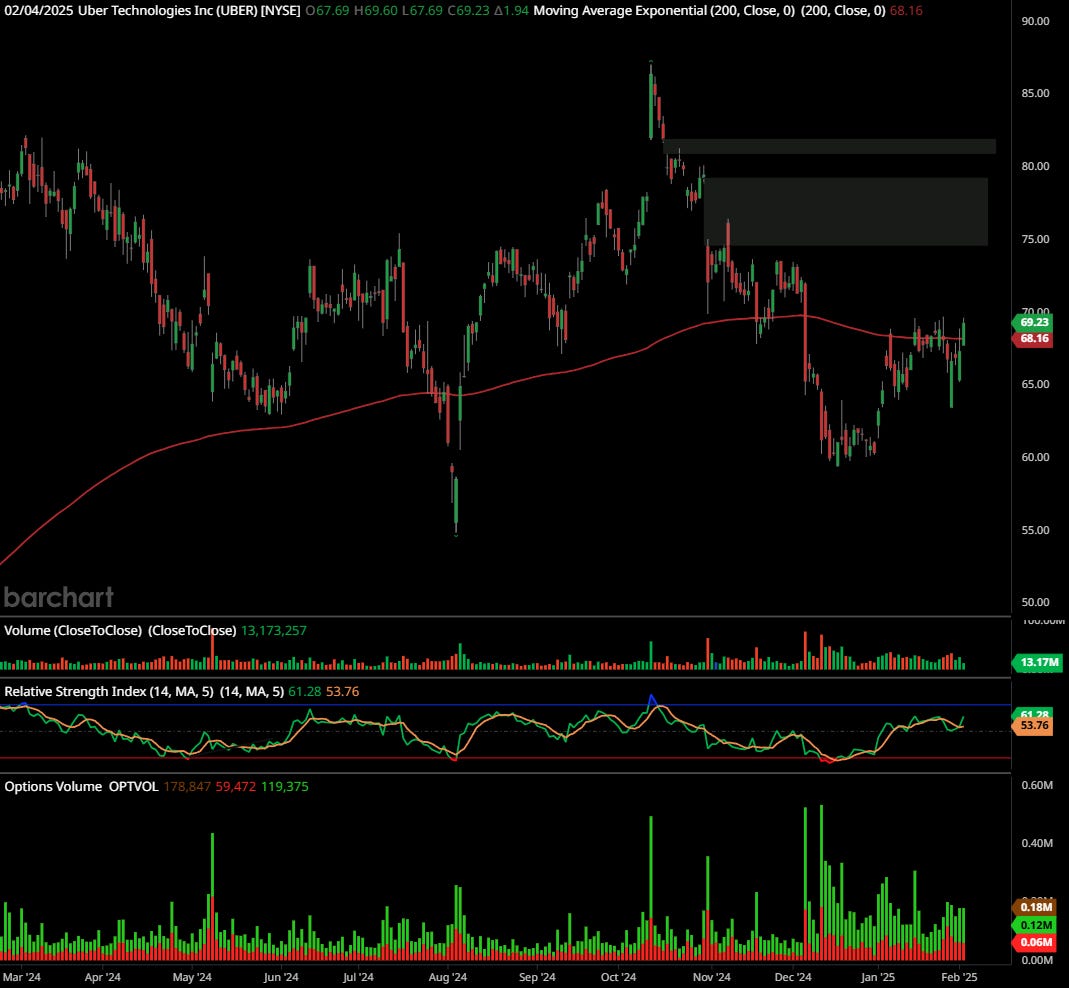Select the green 13.17M volume tag
1069x988 pixels.
1037,662
